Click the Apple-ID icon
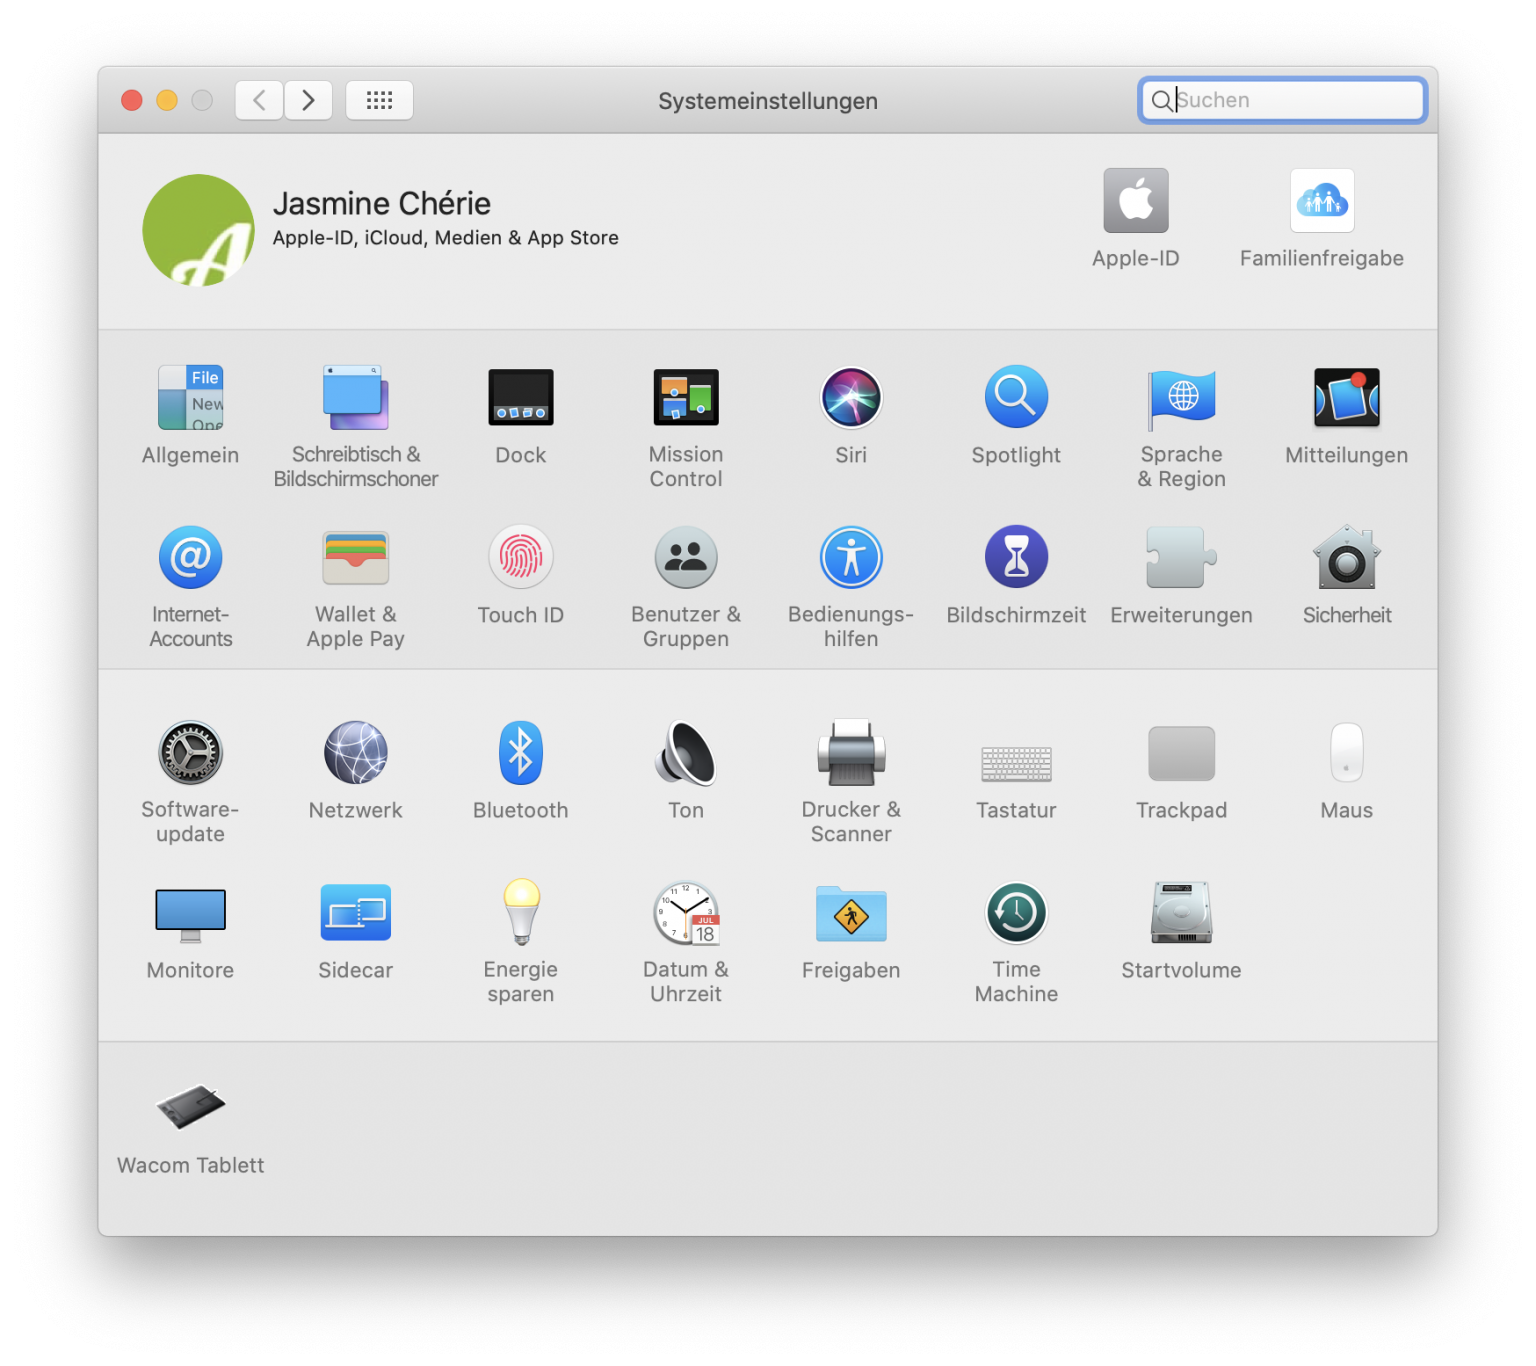Image resolution: width=1536 pixels, height=1366 pixels. (x=1135, y=202)
